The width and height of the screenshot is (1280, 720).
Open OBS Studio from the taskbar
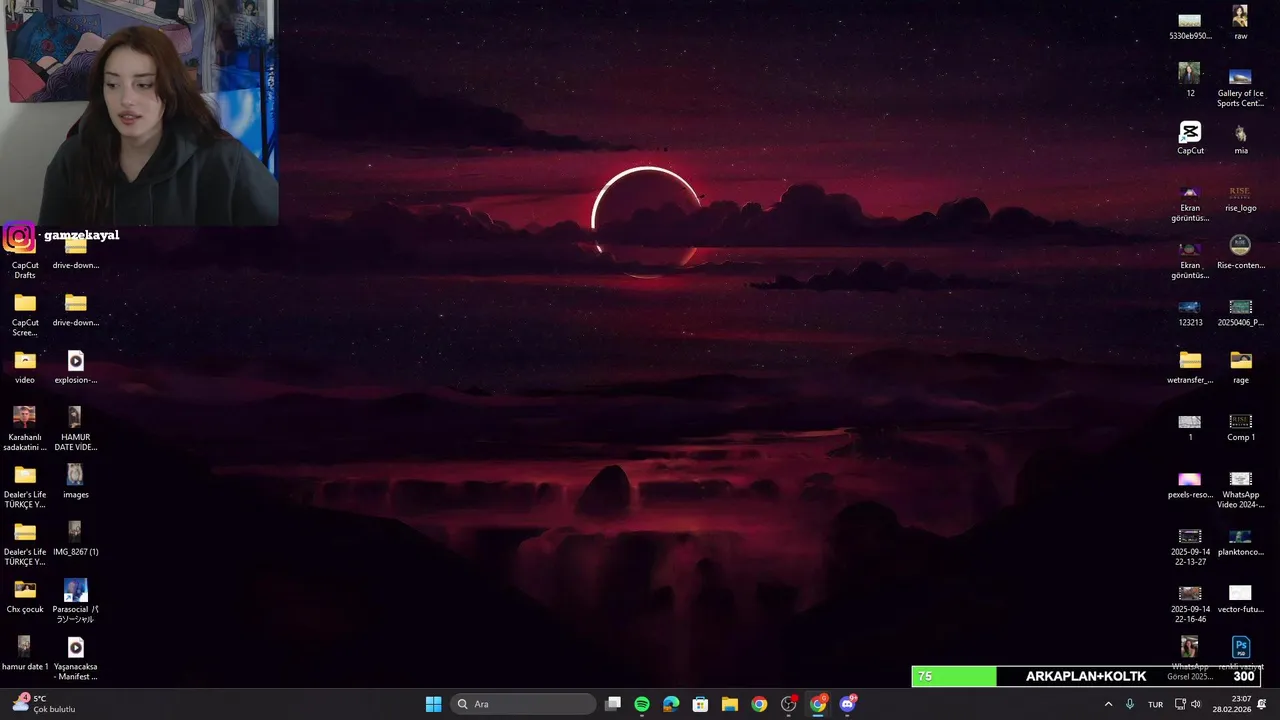[x=789, y=704]
